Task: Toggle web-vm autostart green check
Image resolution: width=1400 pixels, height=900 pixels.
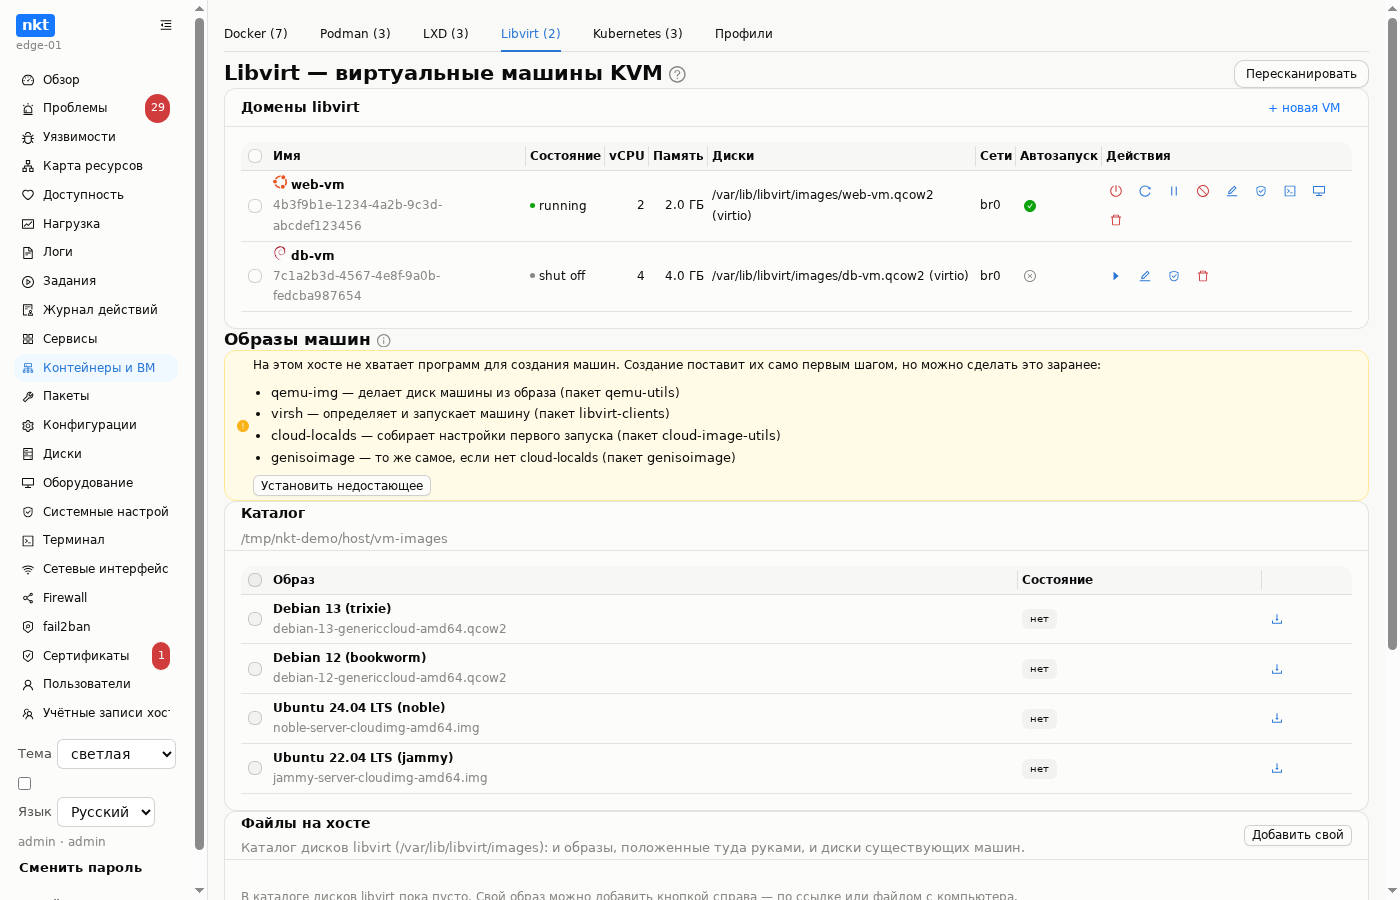Action: tap(1030, 206)
